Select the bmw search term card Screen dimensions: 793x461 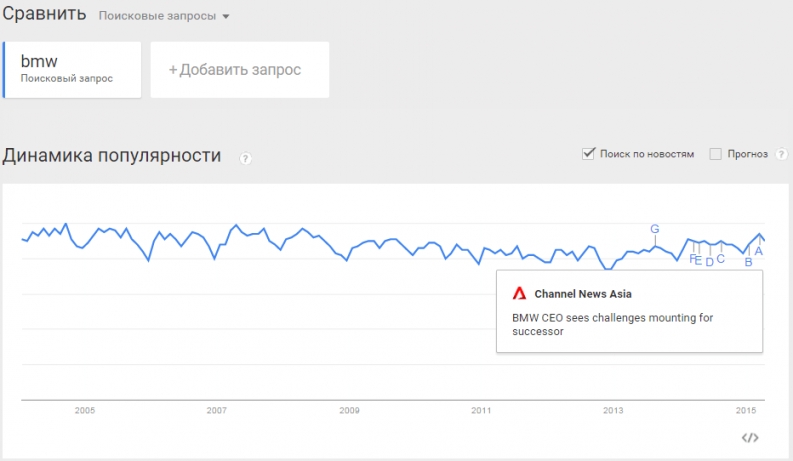(x=72, y=70)
